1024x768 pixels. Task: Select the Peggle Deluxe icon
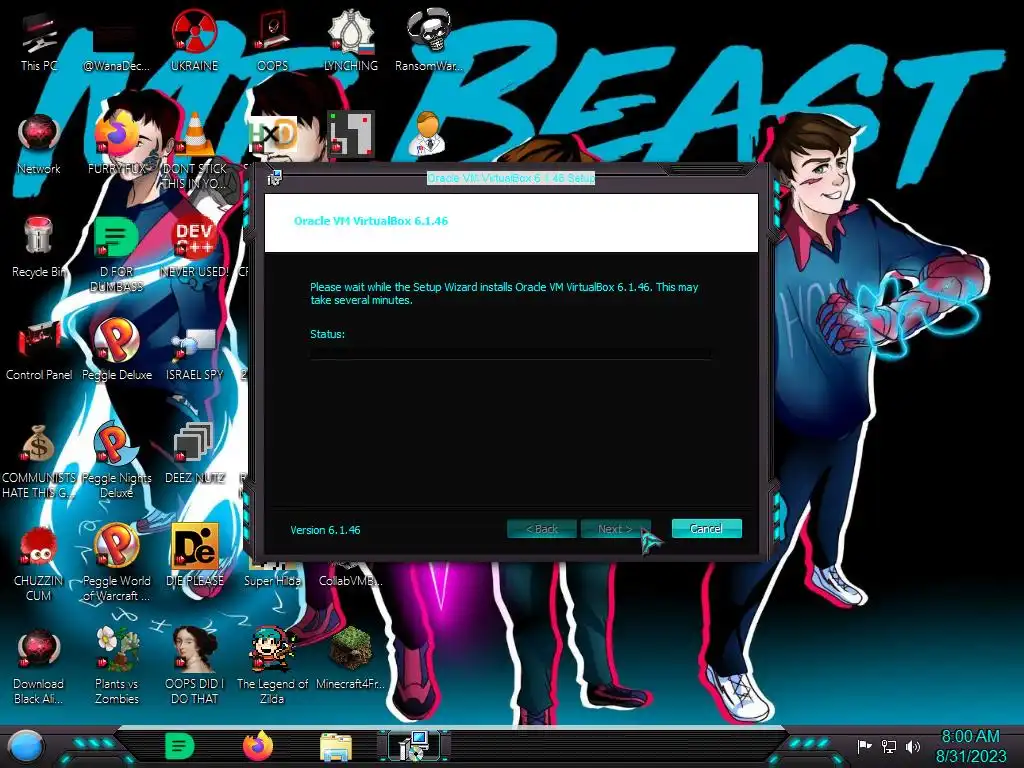(x=116, y=349)
